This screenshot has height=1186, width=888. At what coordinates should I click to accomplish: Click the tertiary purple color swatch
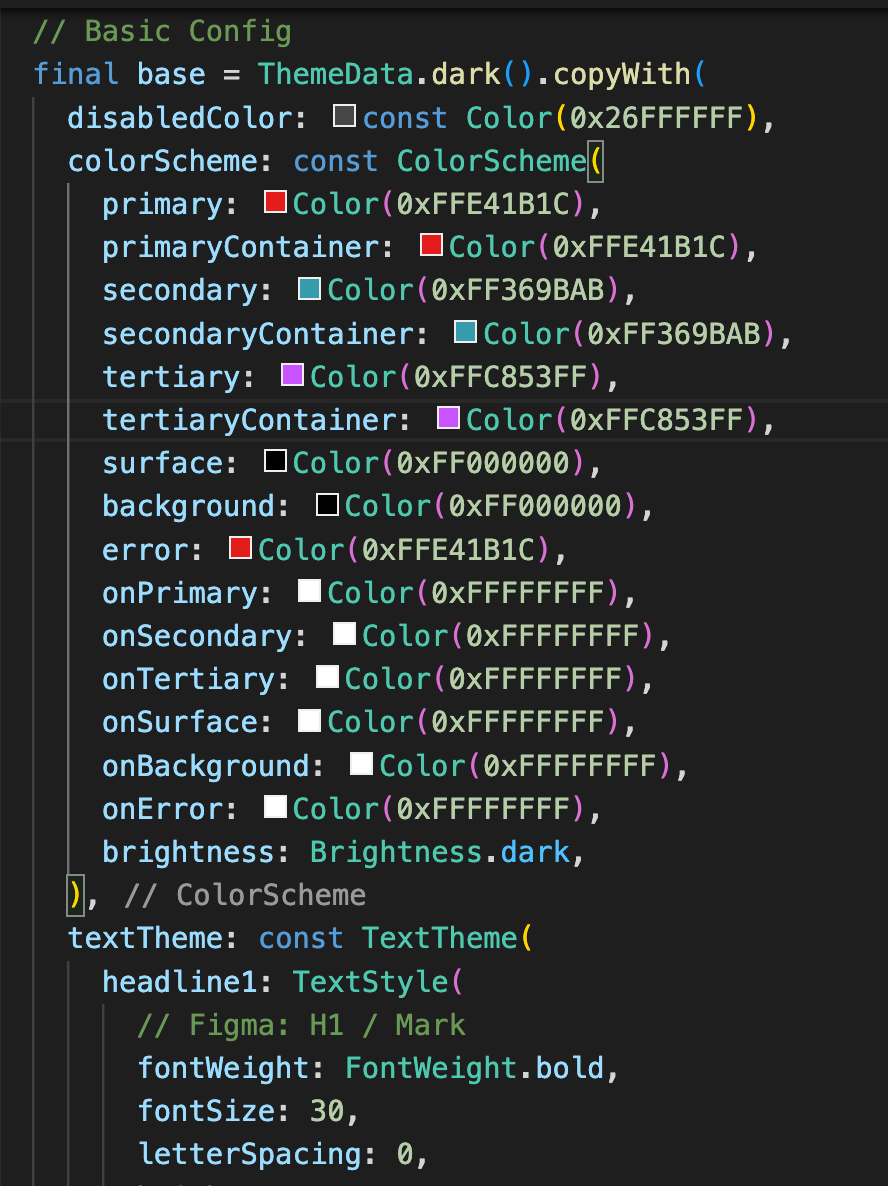(x=293, y=374)
